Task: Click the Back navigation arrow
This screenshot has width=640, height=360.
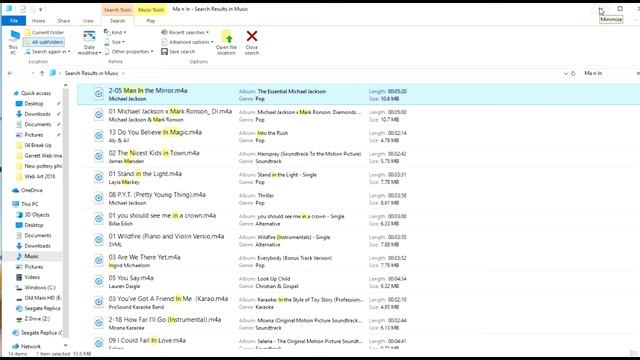Action: [10, 73]
